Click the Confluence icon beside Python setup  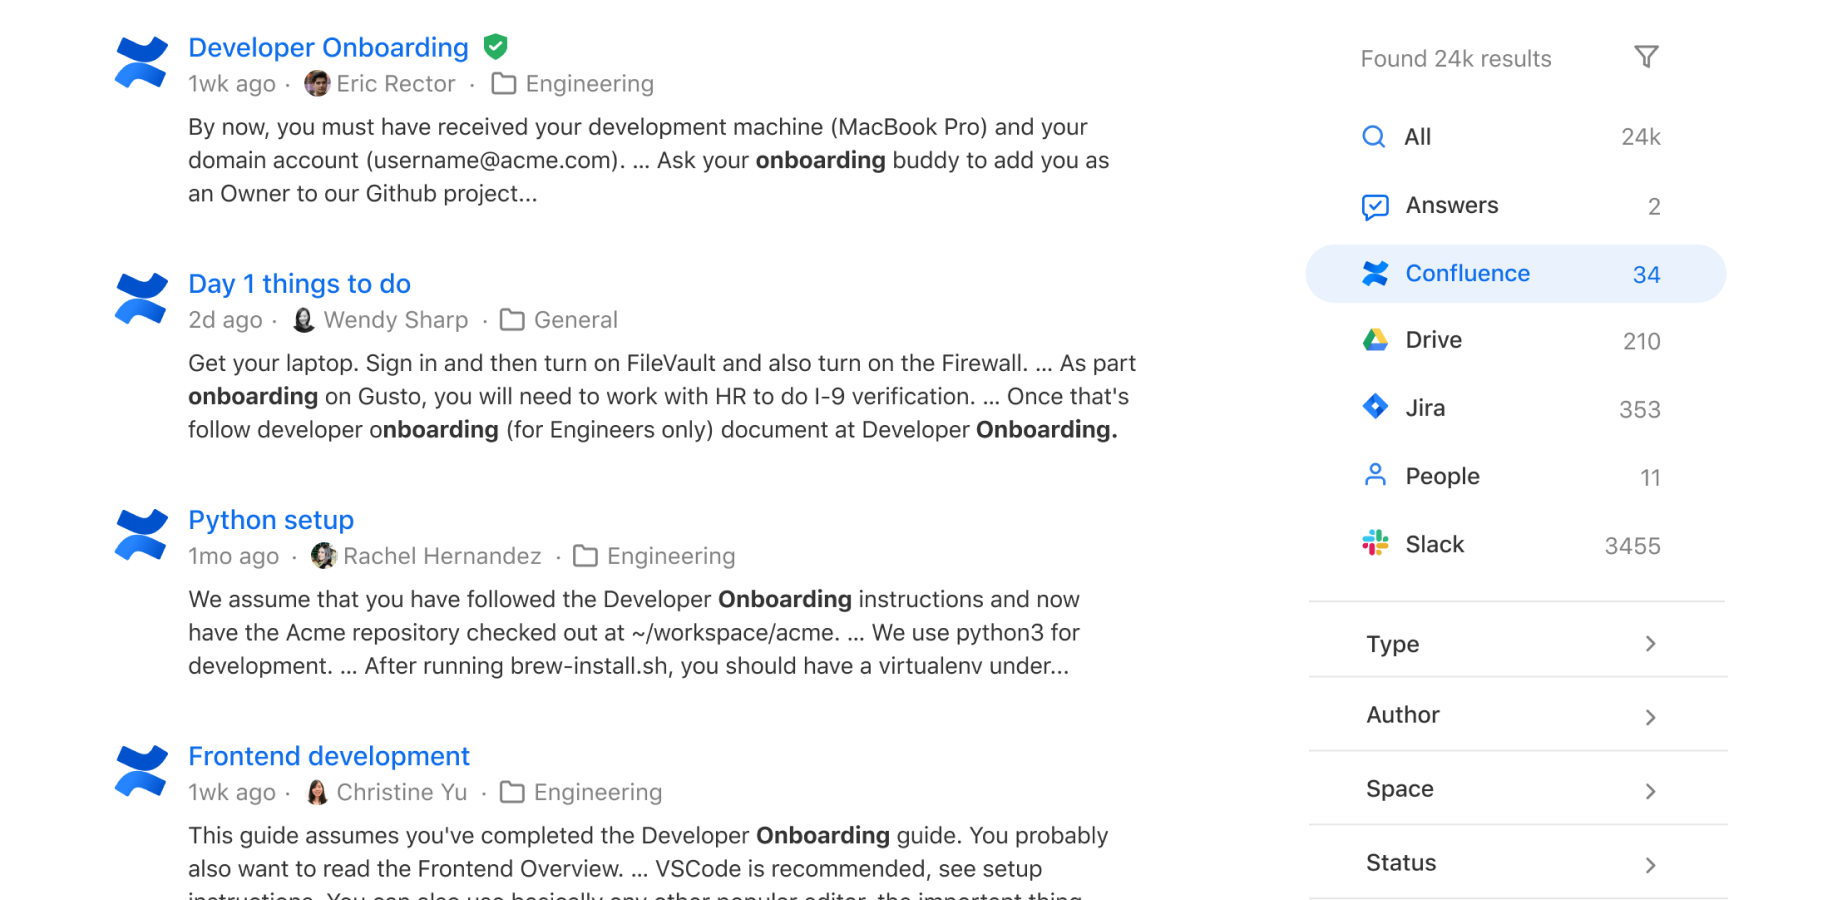(141, 534)
